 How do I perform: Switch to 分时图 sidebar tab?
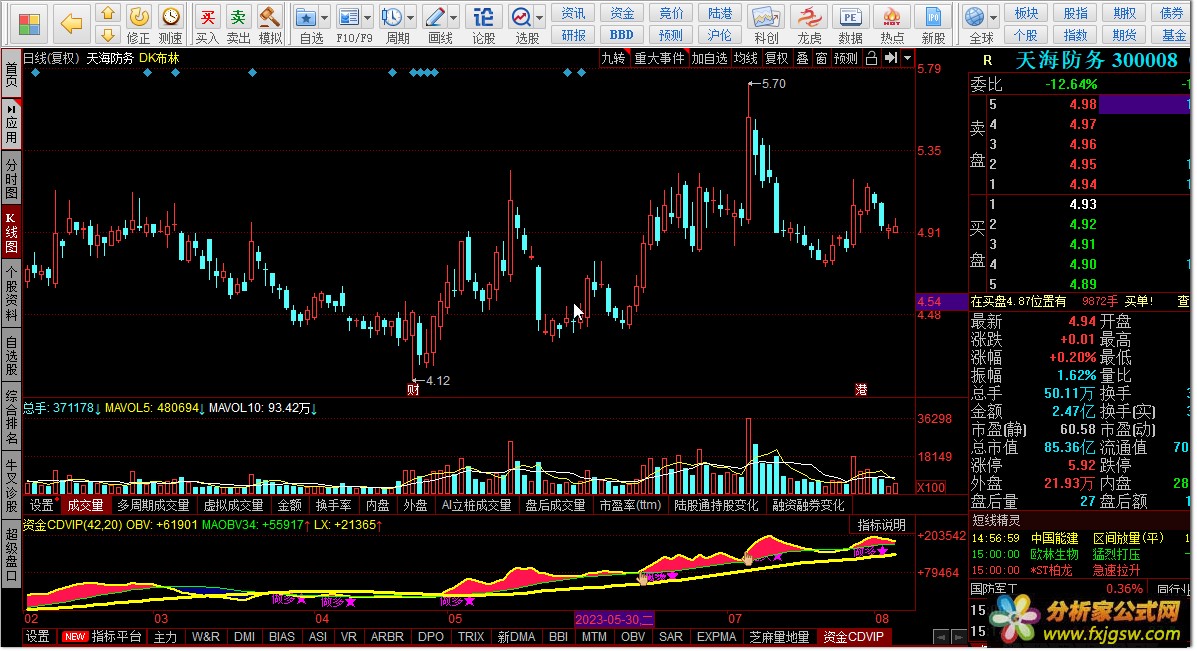click(11, 177)
